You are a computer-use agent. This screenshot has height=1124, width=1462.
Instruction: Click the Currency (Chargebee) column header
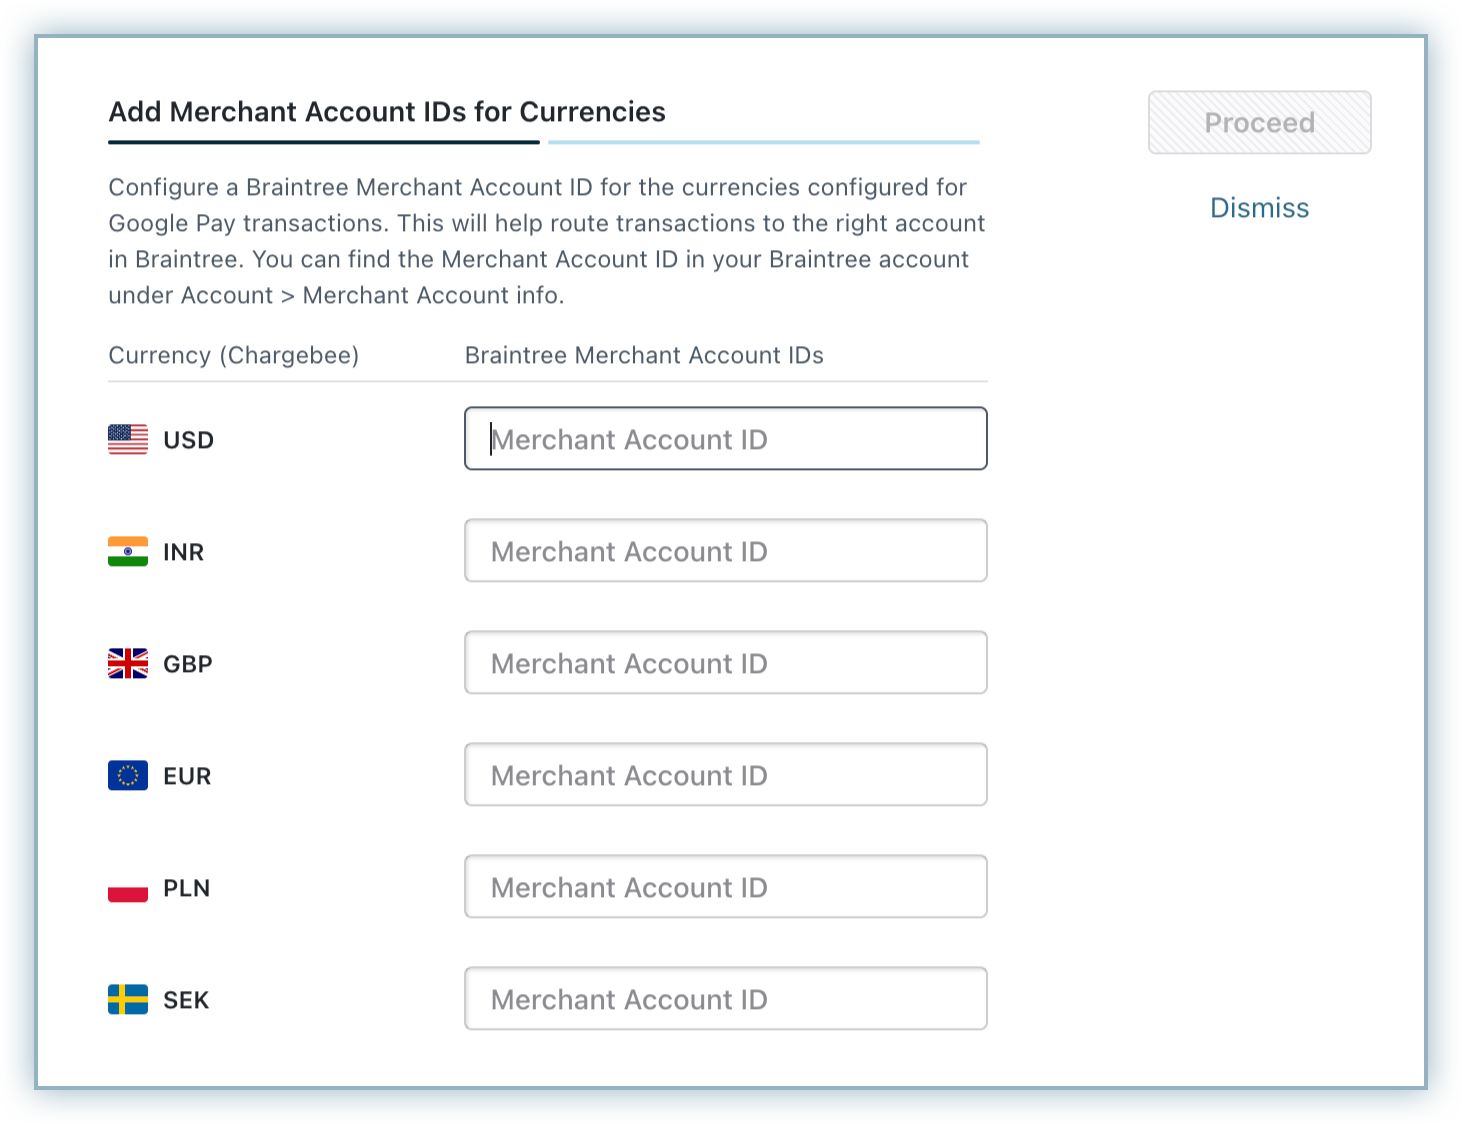coord(233,356)
